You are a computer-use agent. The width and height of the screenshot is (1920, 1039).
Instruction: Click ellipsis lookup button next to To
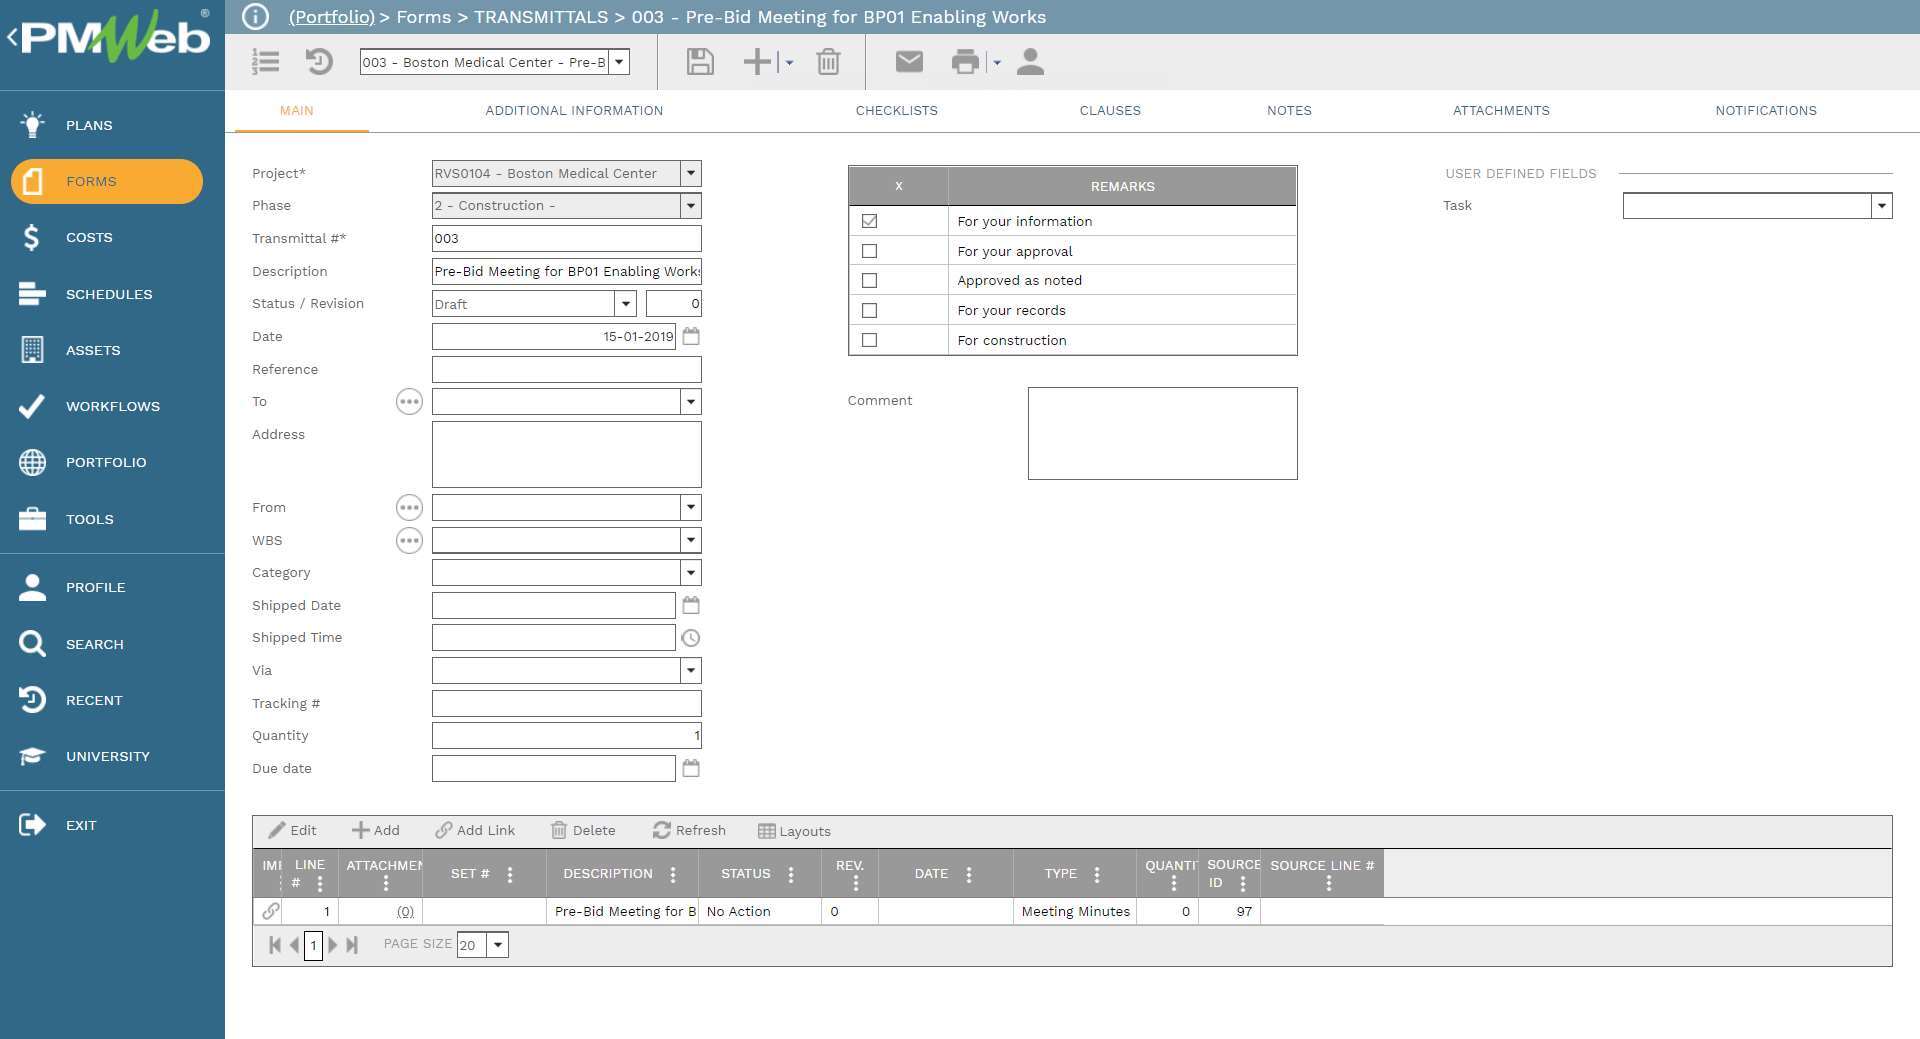[x=409, y=402]
